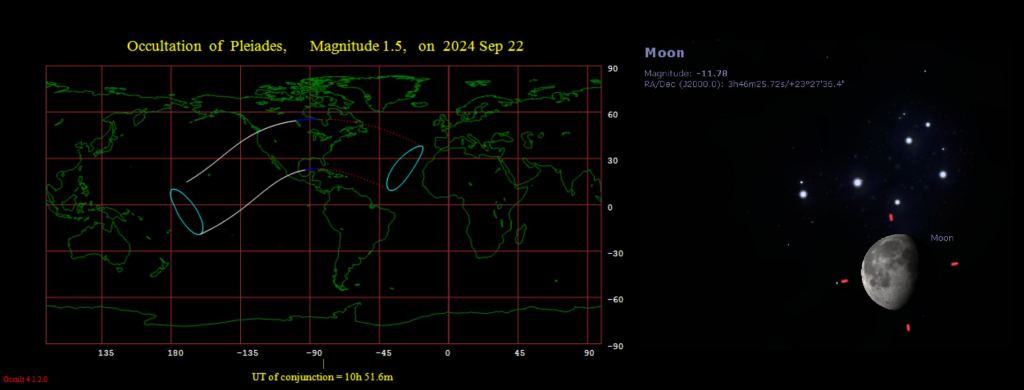The image size is (1024, 390).
Task: Click the '-135' longitude axis label
Action: point(246,353)
